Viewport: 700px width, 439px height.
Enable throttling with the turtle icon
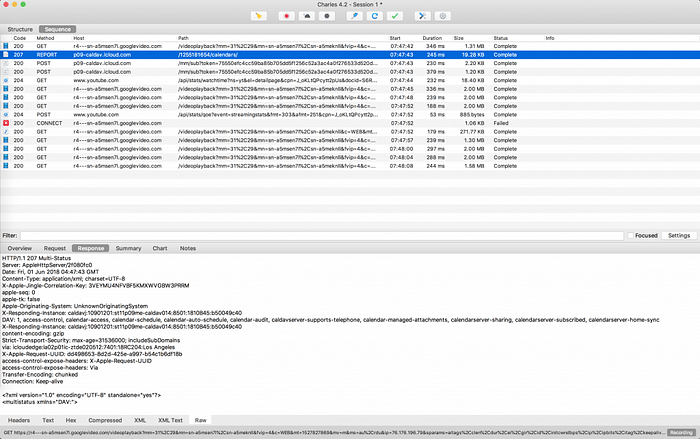(x=309, y=16)
